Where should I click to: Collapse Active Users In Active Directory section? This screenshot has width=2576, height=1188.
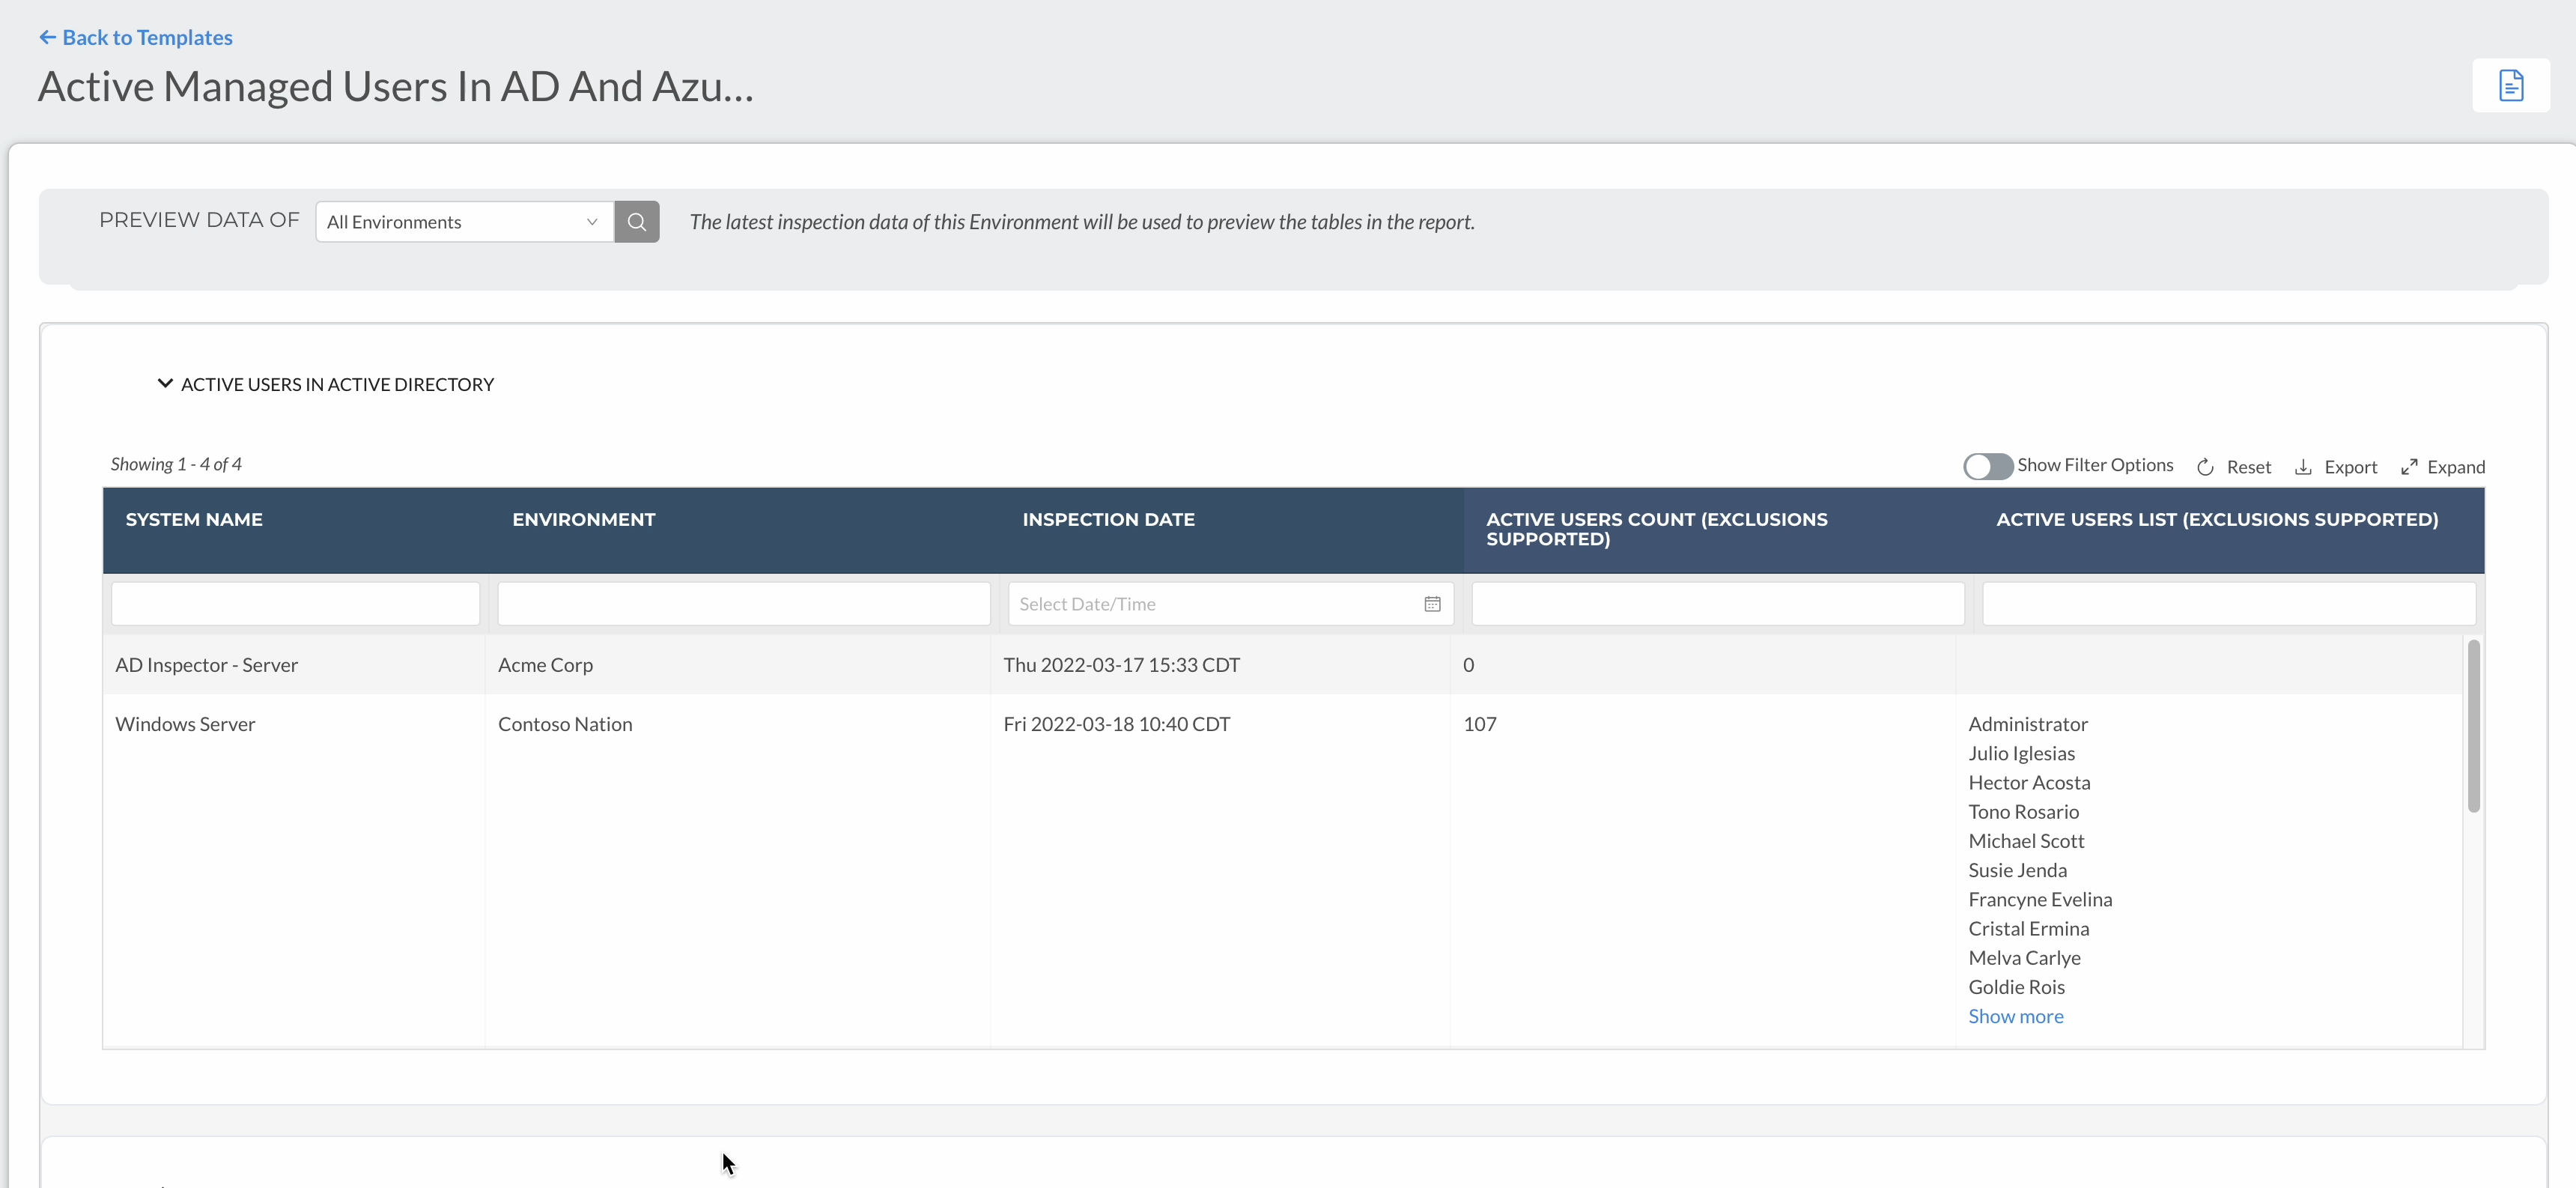(165, 384)
